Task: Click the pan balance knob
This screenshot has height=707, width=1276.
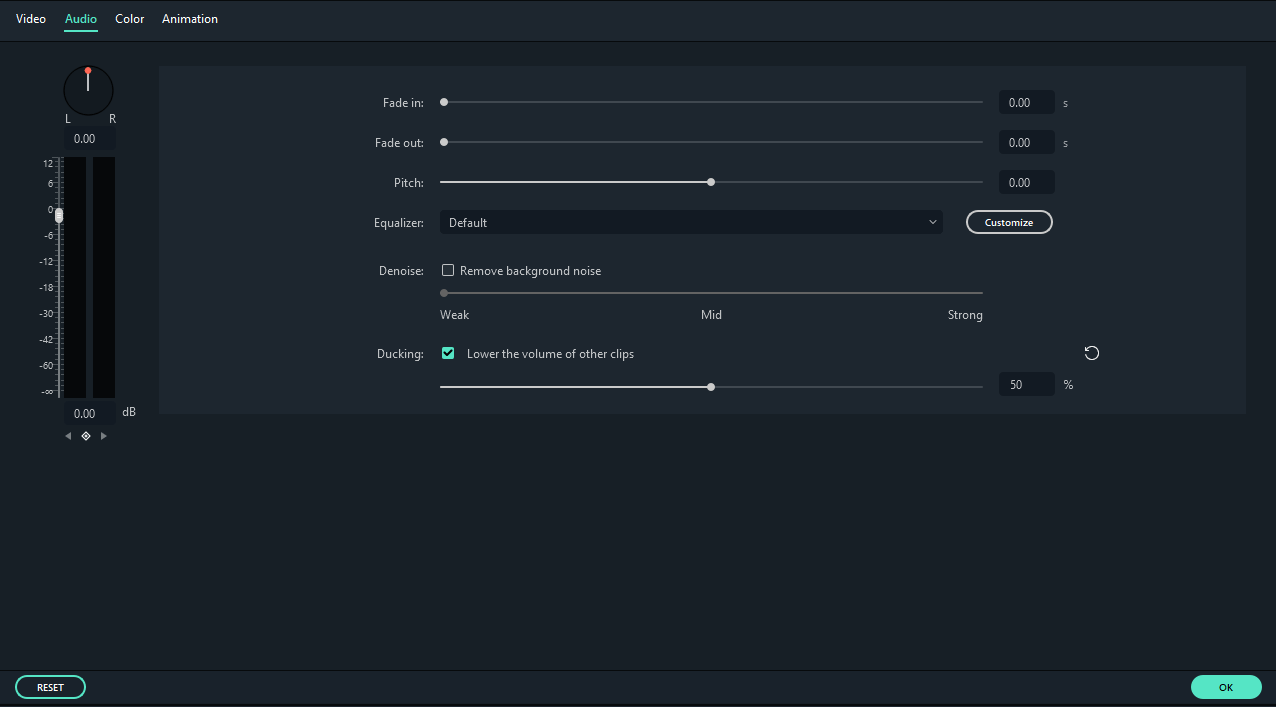Action: point(88,90)
